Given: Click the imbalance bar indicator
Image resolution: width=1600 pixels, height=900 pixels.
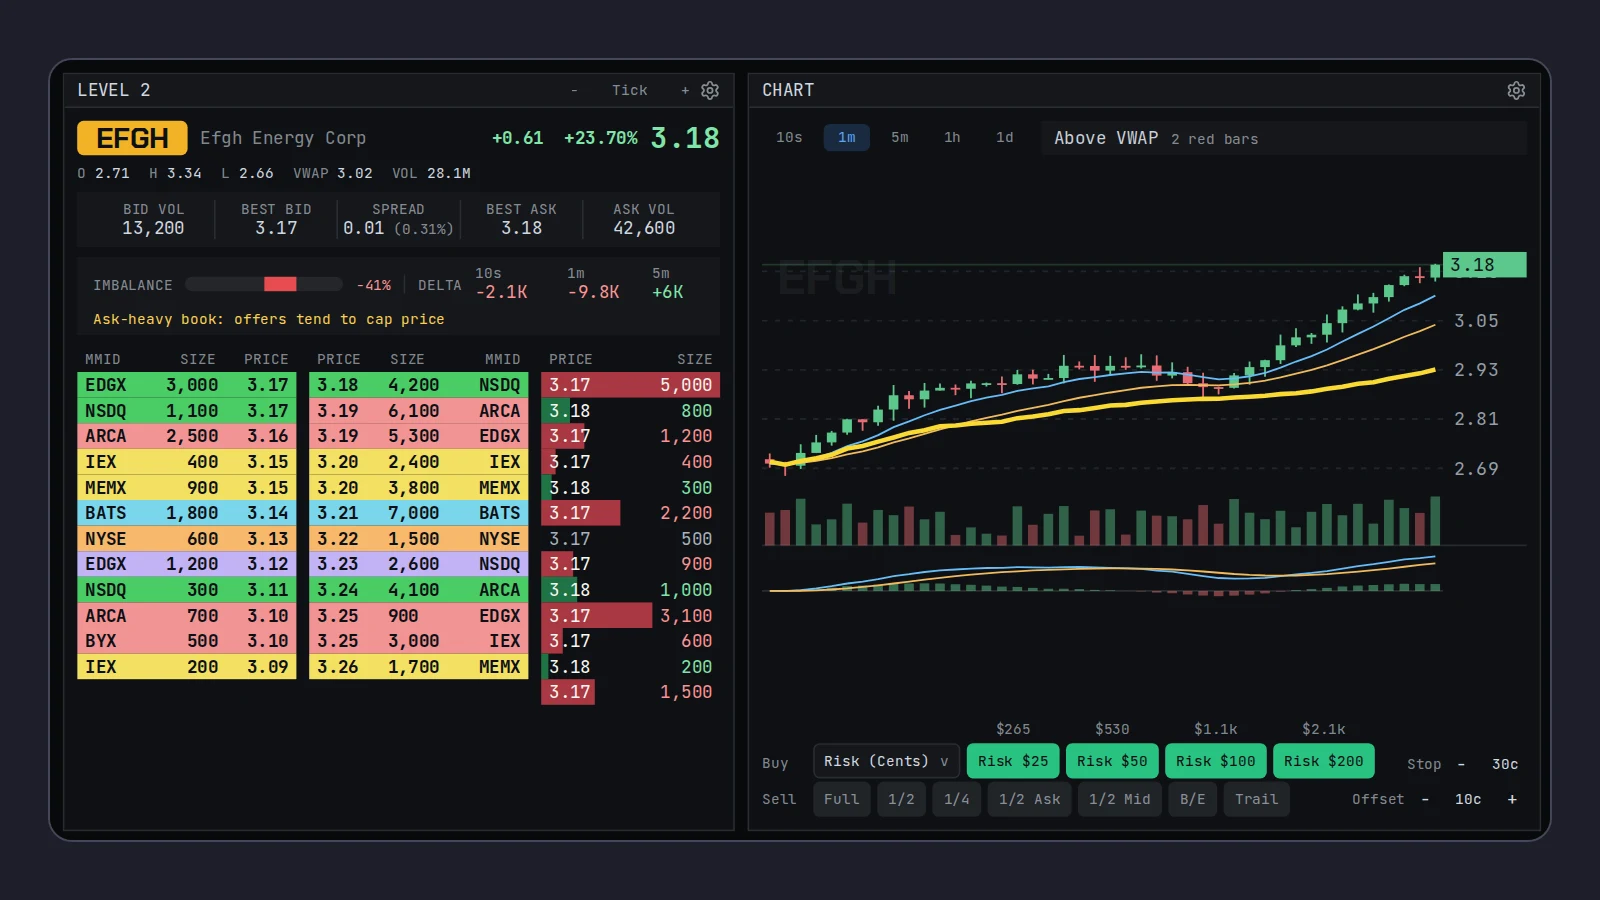Looking at the screenshot, I should click(x=264, y=285).
